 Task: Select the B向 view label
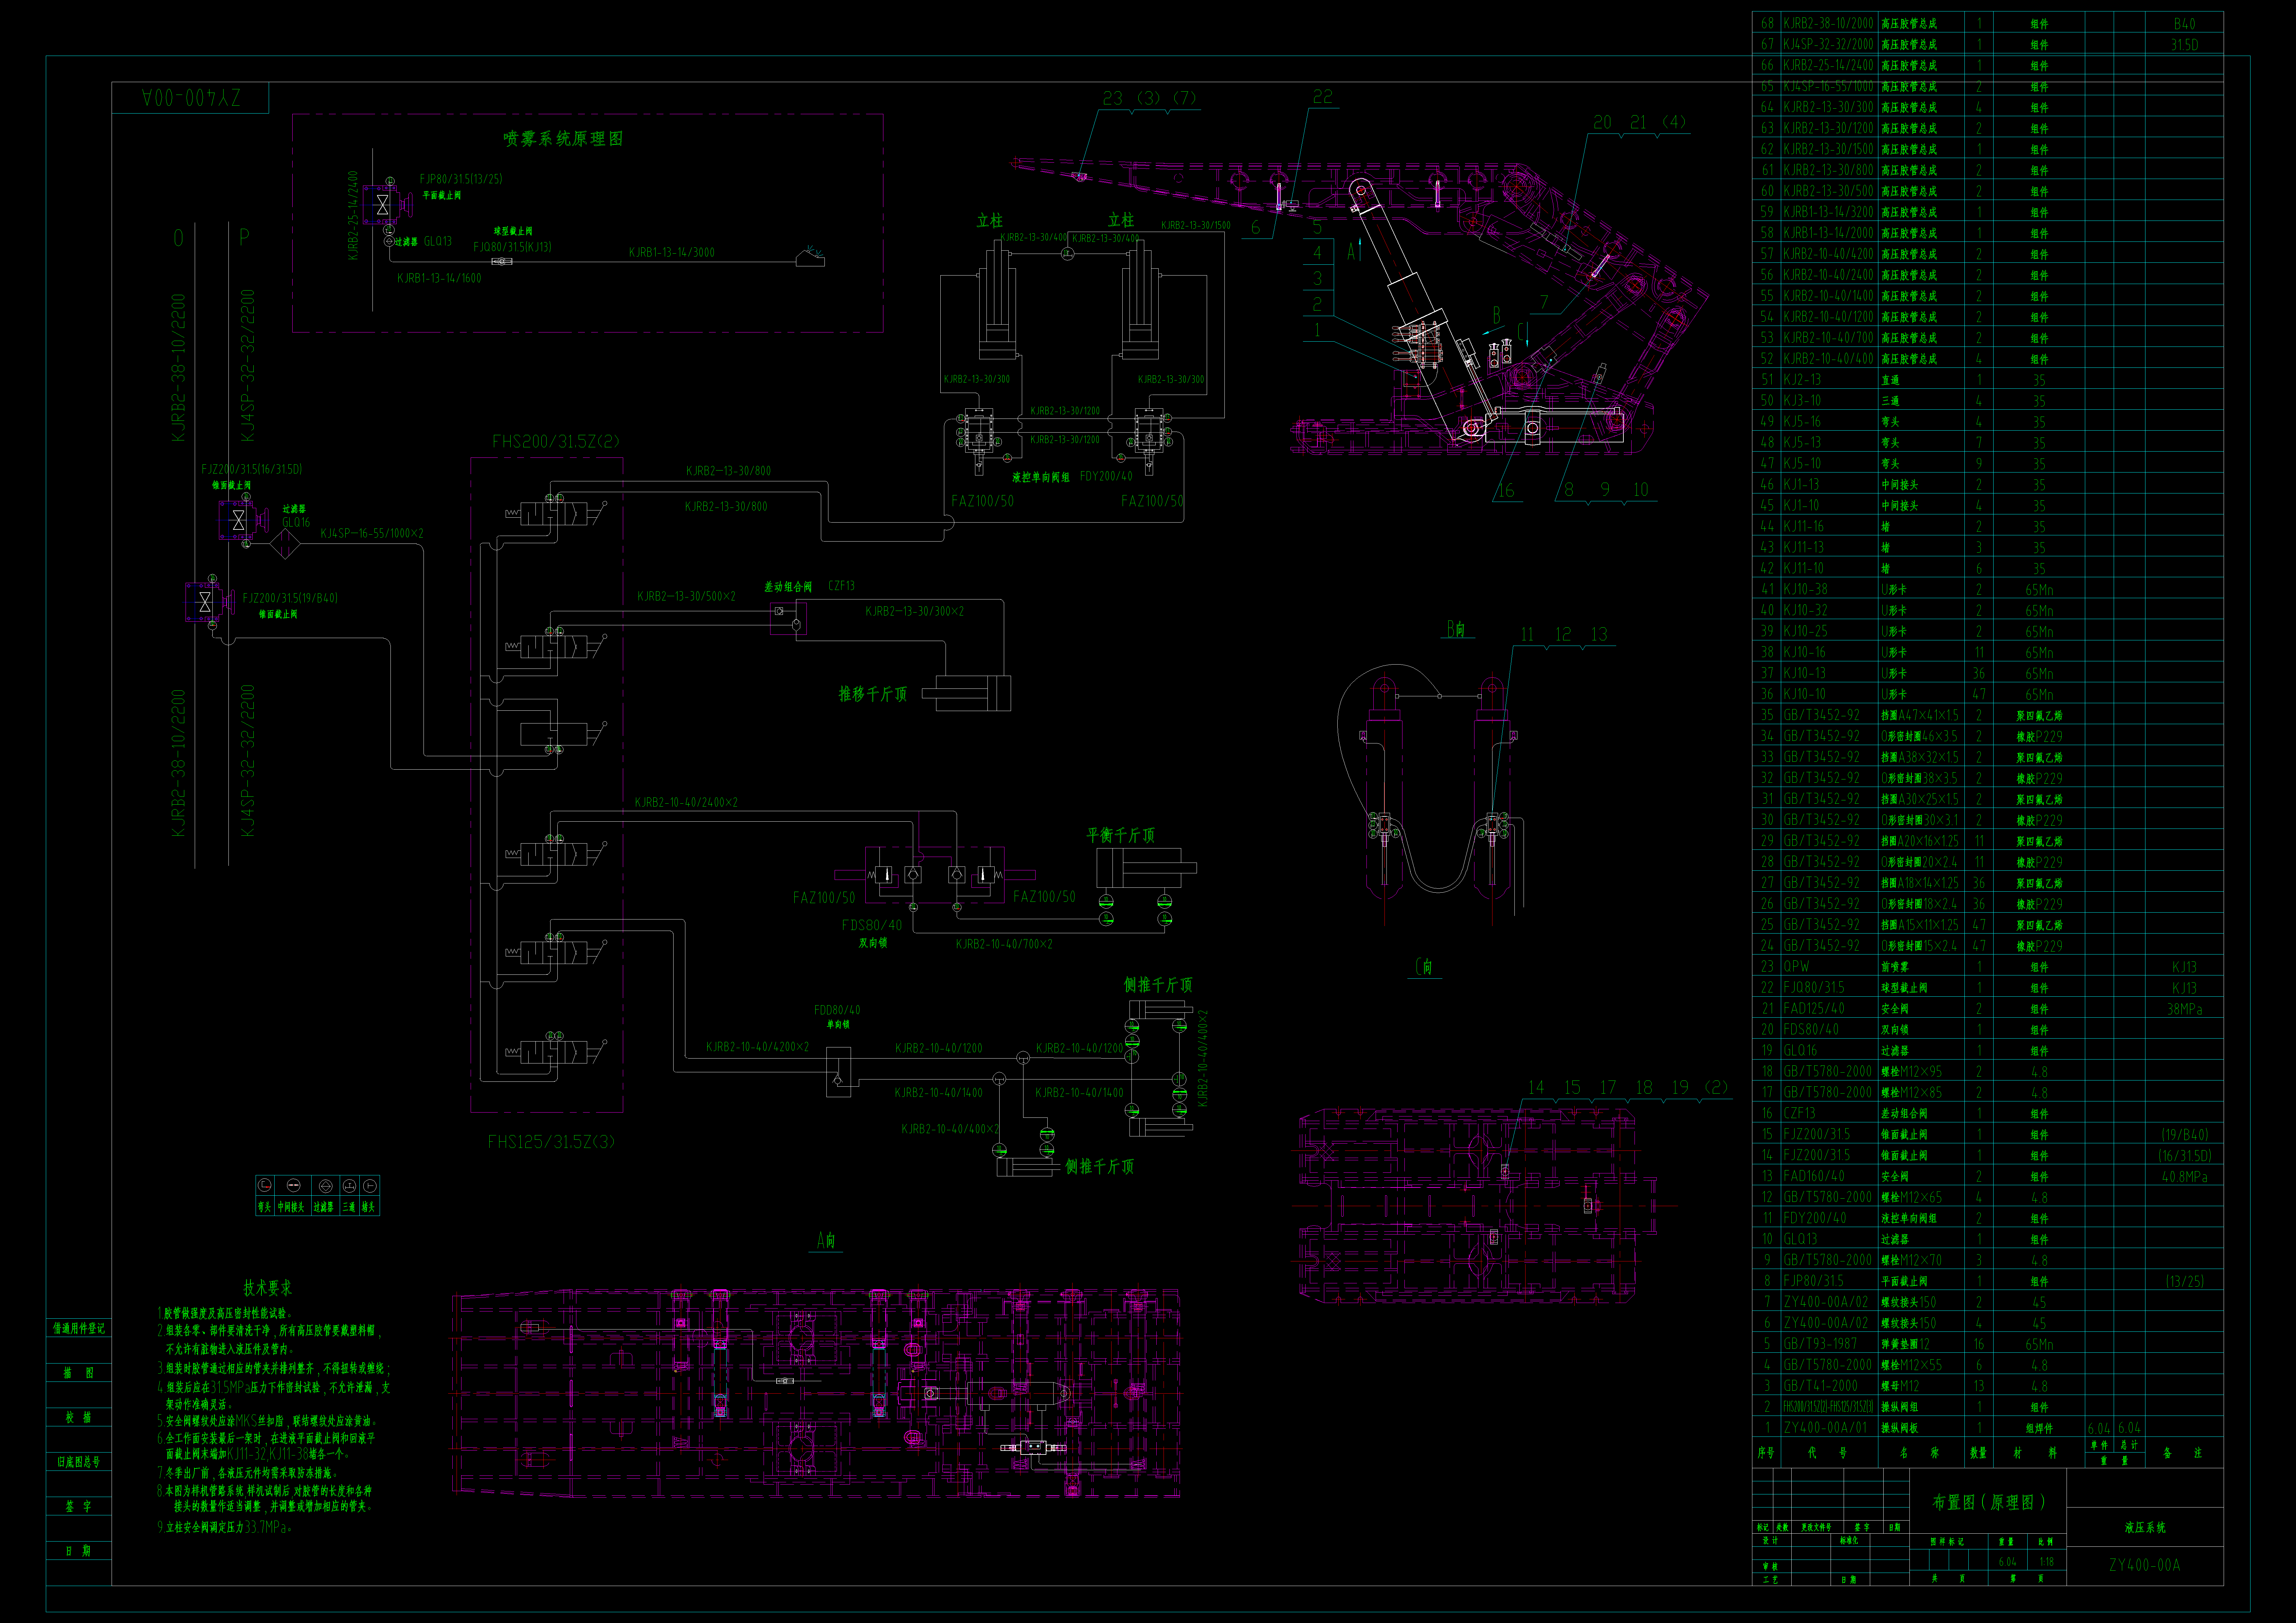[1456, 629]
